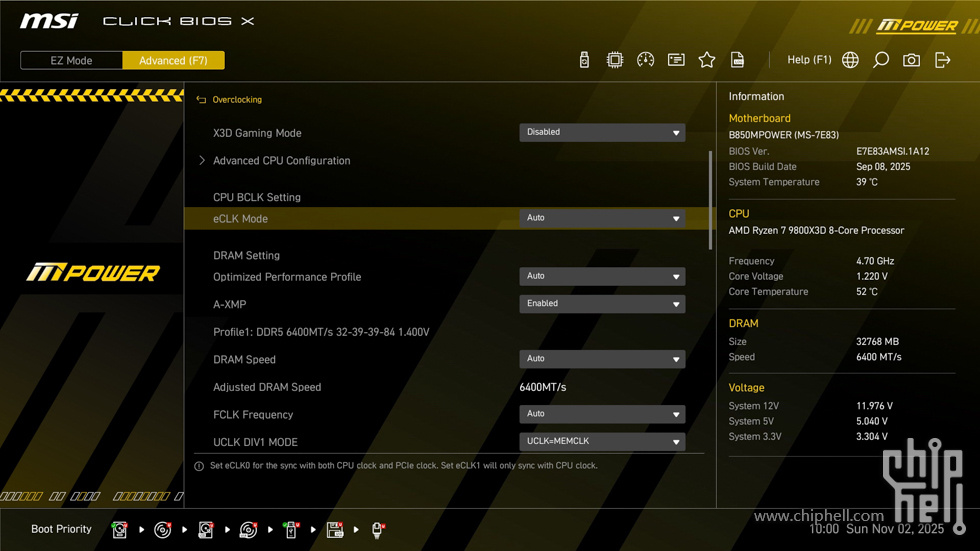Click the settings list vertical scrollbar
The height and width of the screenshot is (551, 980).
pyautogui.click(x=710, y=200)
